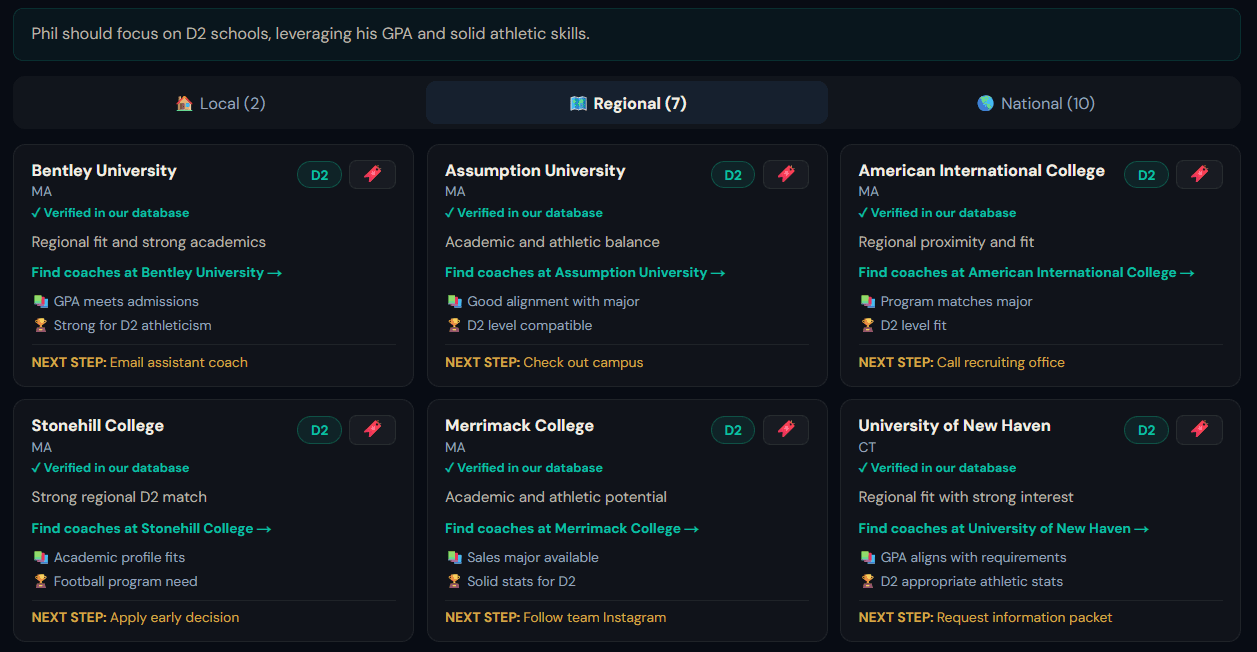Click the books icon beside GPA meets admissions
The height and width of the screenshot is (652, 1257).
point(40,301)
